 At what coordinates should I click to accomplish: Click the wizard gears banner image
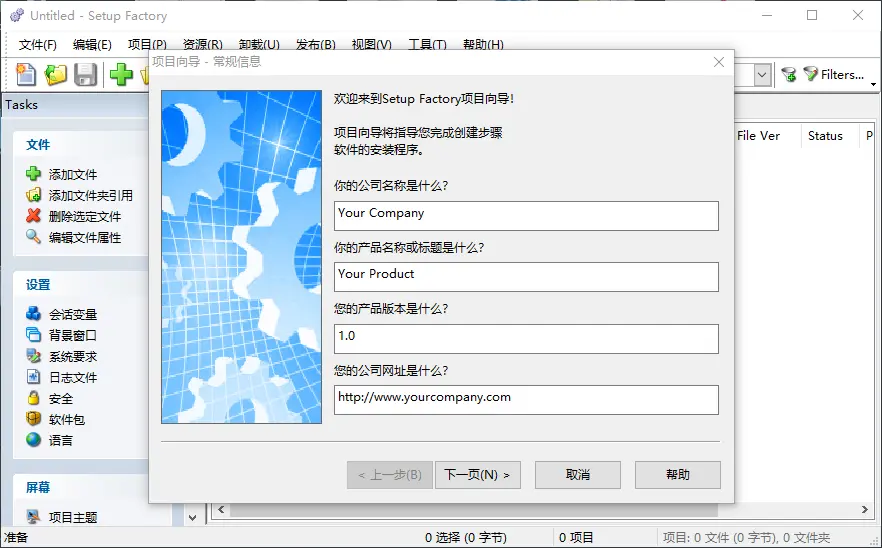tap(241, 257)
